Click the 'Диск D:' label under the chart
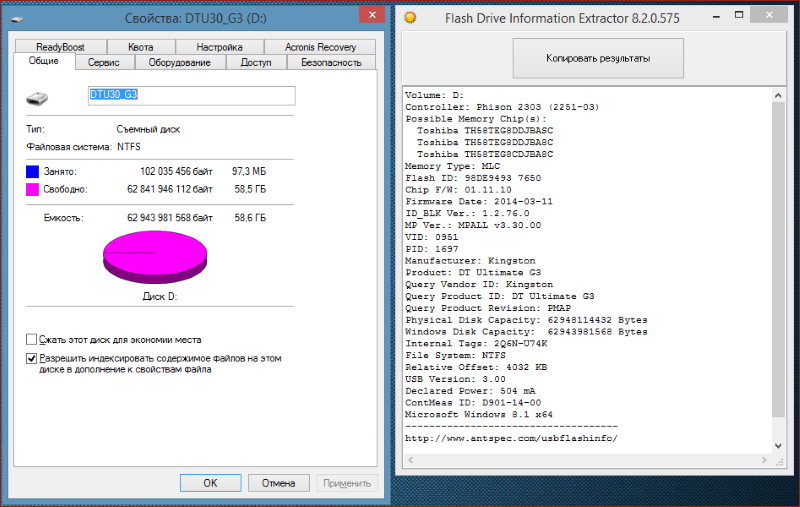This screenshot has height=507, width=800. point(160,296)
